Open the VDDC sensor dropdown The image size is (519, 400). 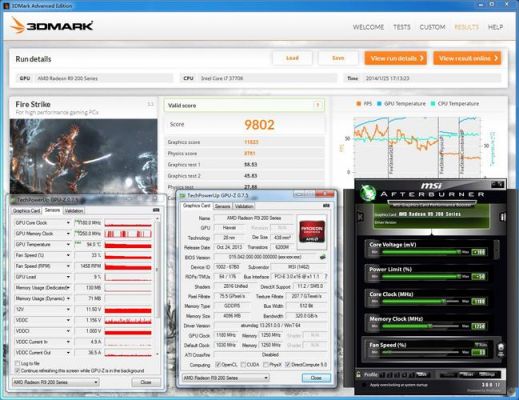coord(68,320)
